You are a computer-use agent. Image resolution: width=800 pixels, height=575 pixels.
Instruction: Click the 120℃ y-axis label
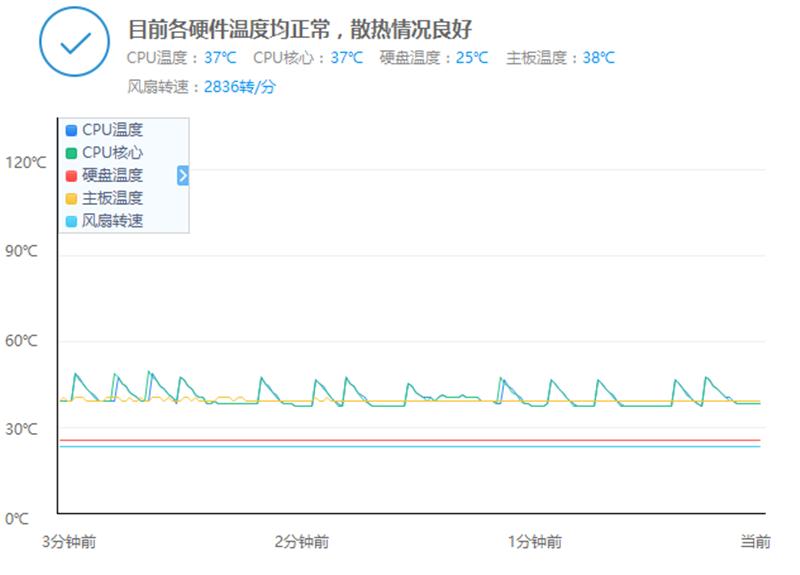(x=26, y=163)
